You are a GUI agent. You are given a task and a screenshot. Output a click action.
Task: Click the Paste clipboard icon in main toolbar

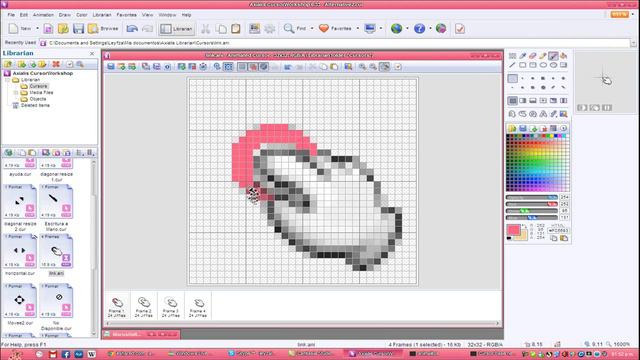[236, 29]
